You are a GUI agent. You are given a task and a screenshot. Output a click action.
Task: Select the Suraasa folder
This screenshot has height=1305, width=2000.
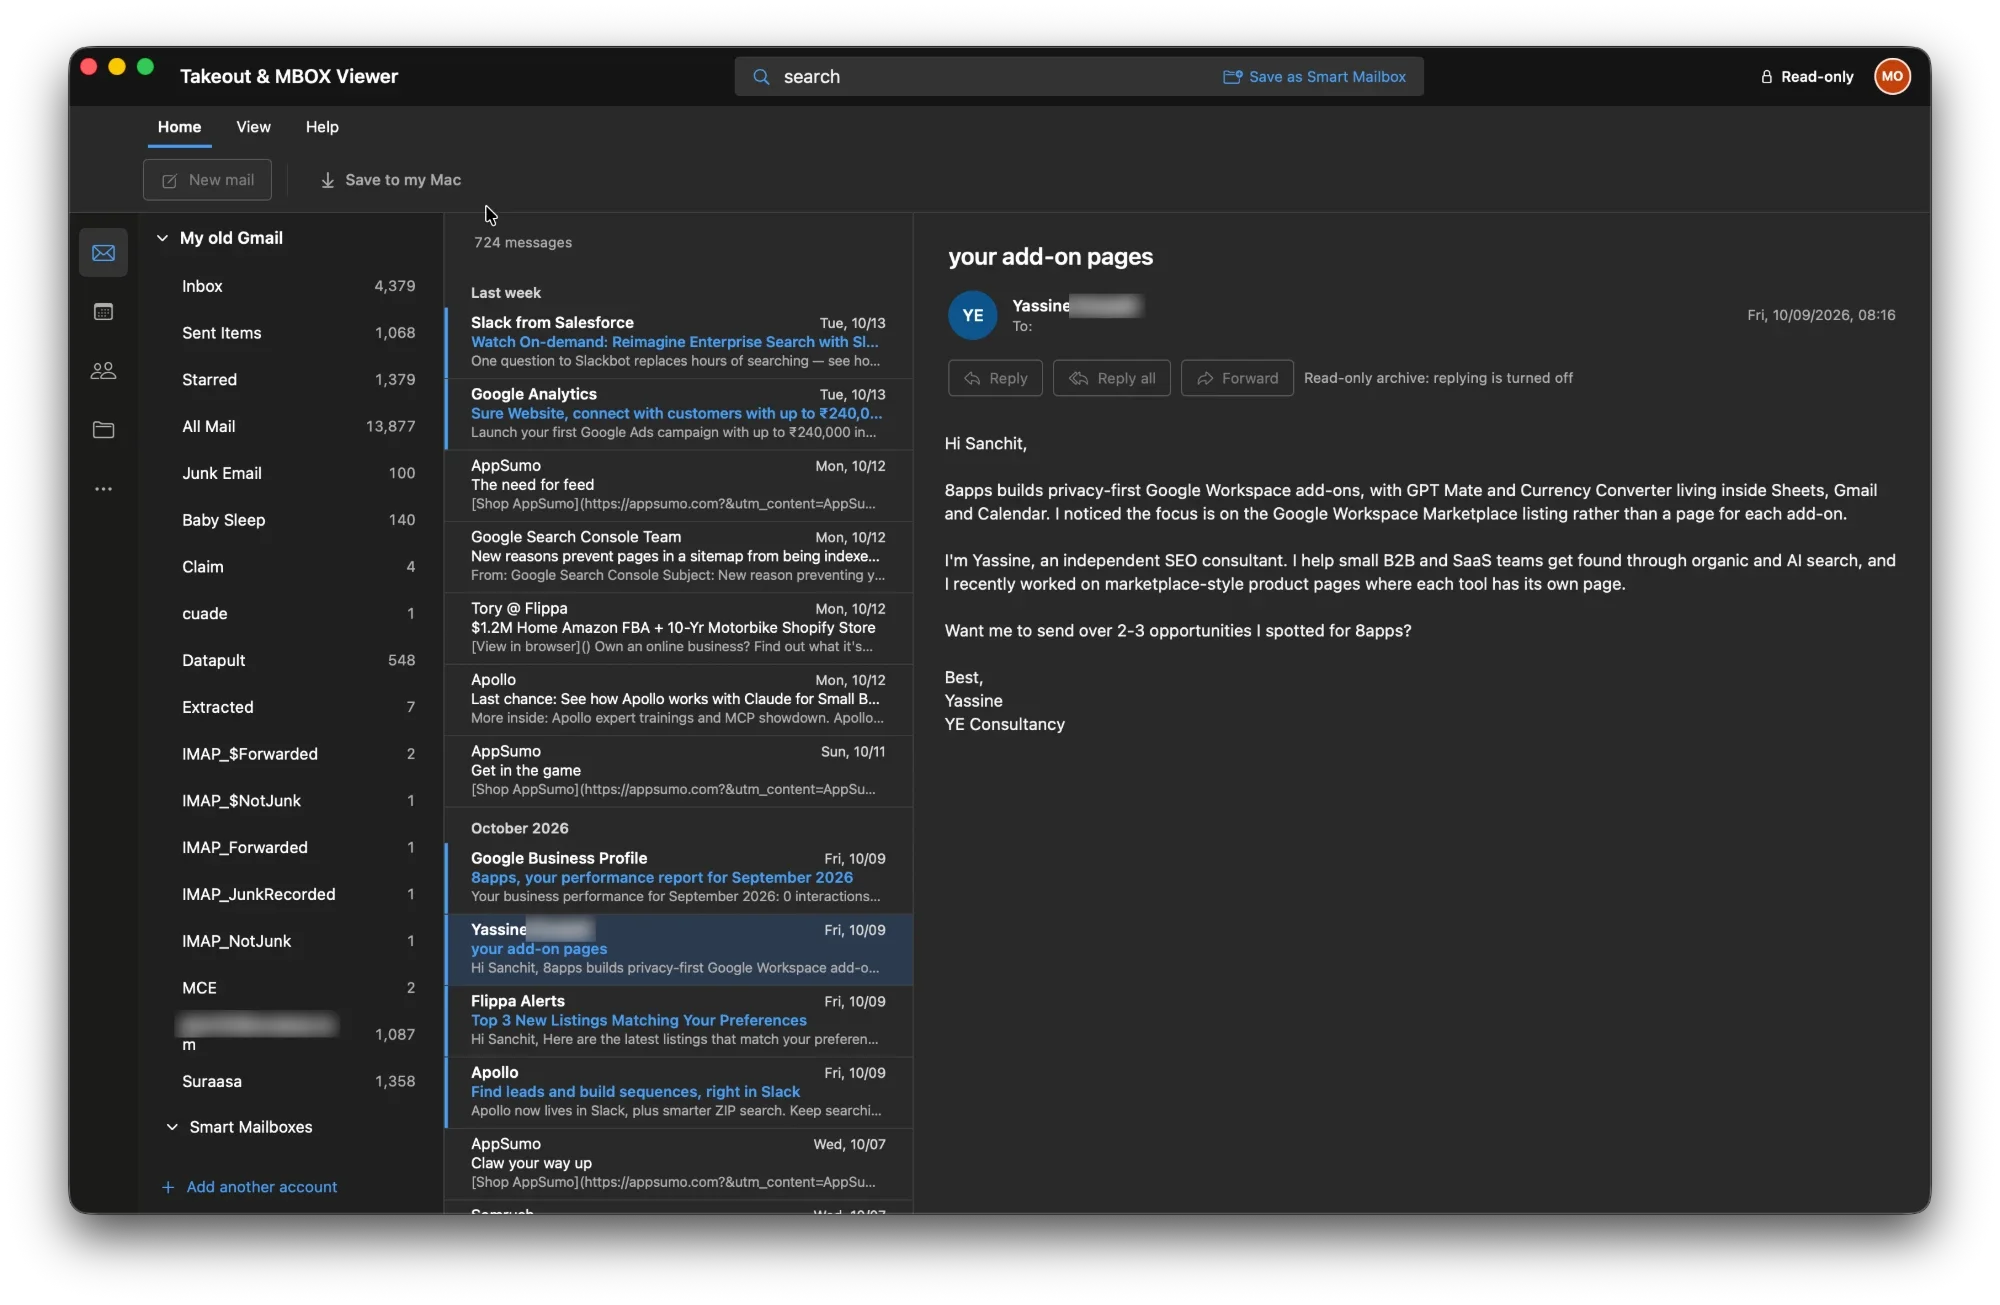[x=297, y=1081]
